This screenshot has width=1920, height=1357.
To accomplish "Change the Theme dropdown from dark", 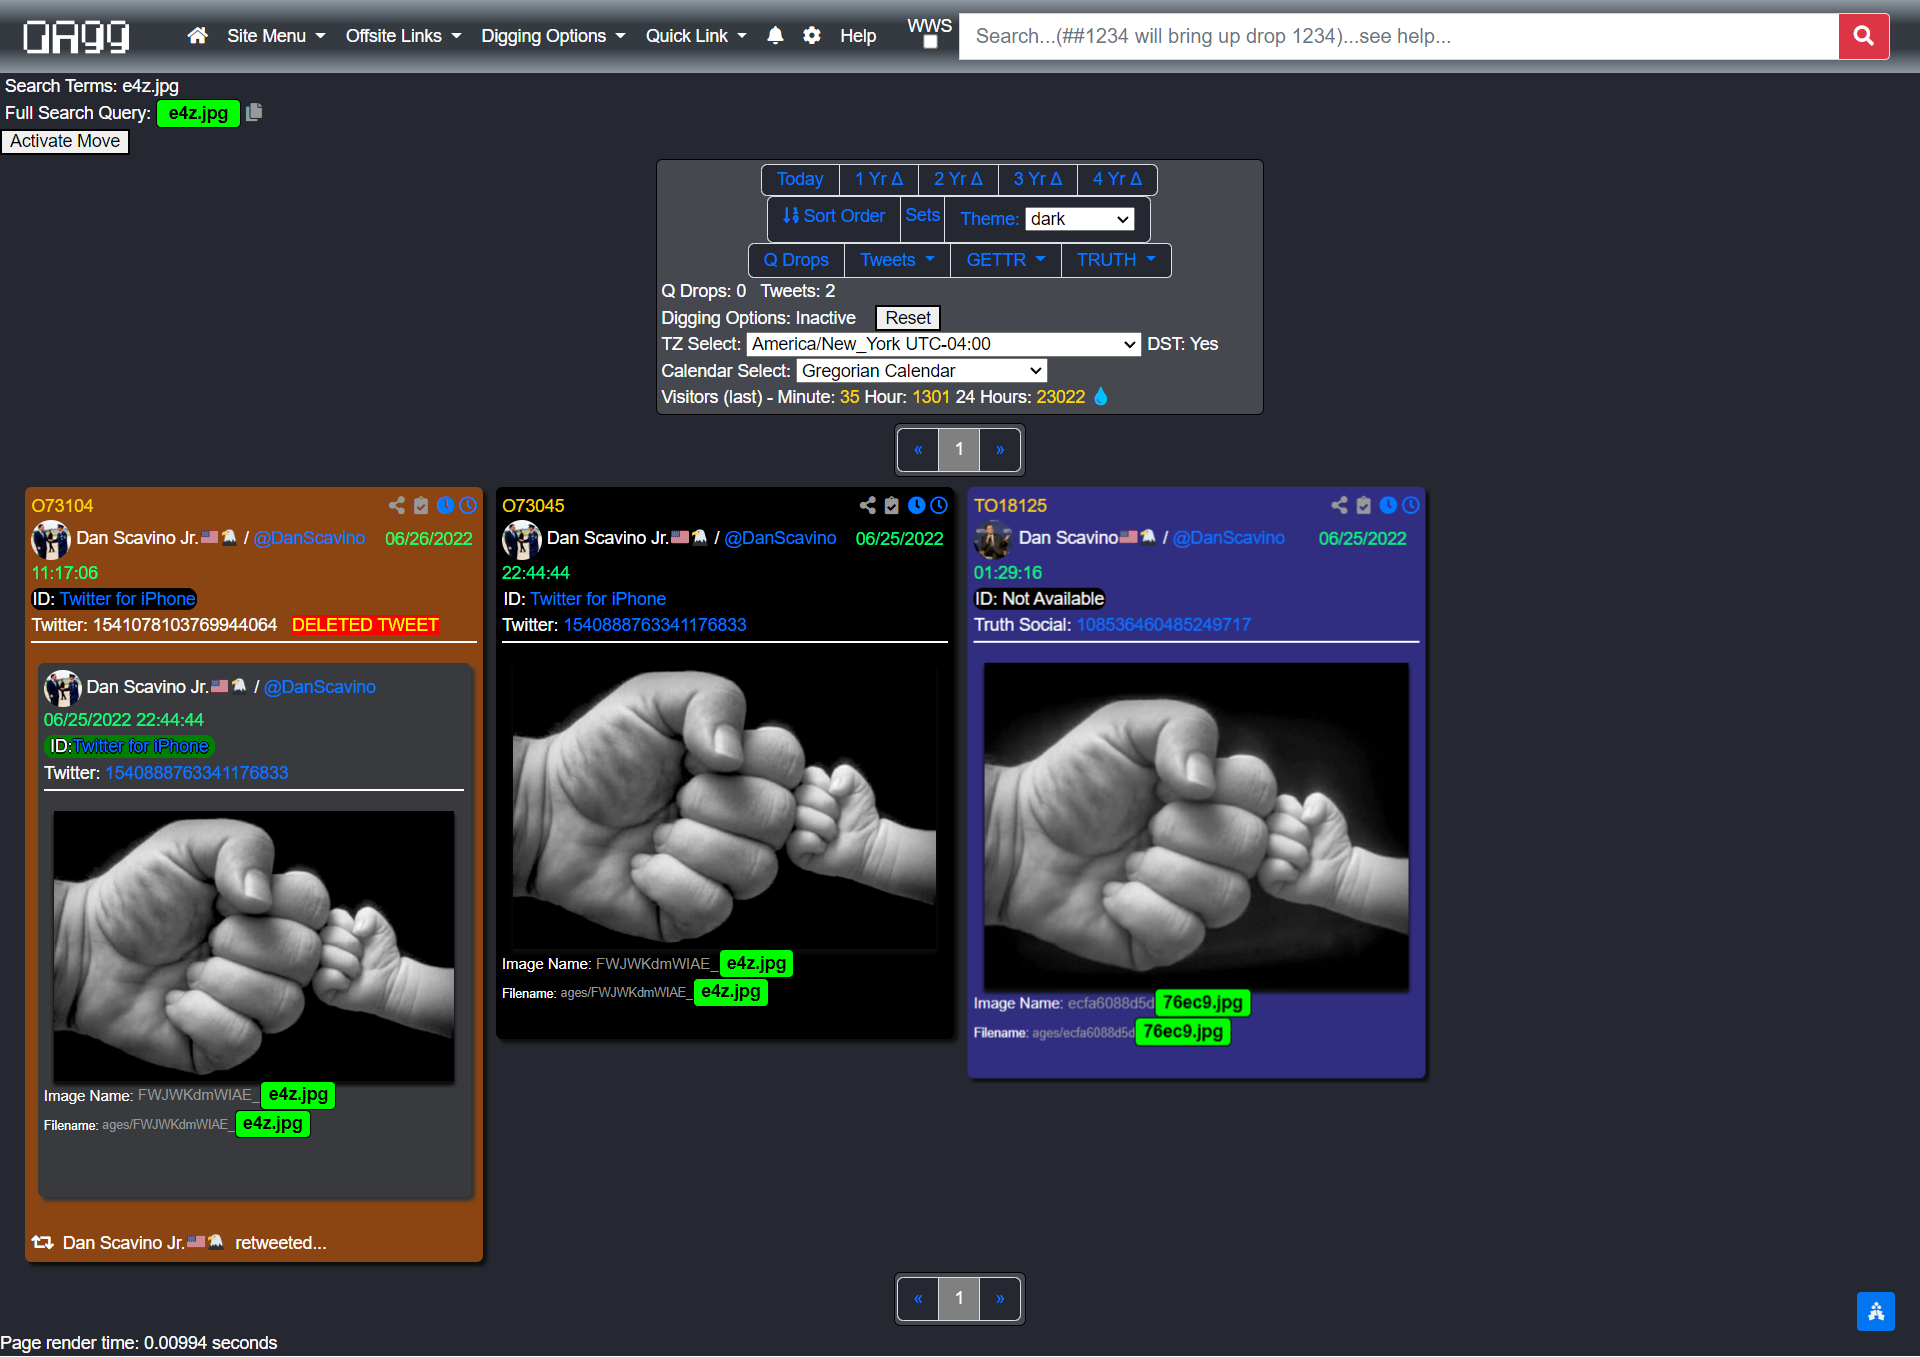I will [x=1080, y=219].
